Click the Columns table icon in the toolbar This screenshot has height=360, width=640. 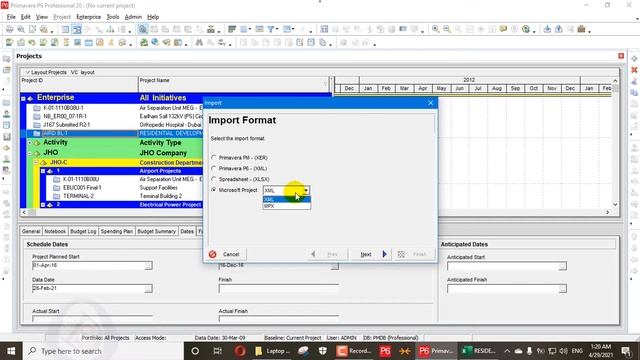[243, 29]
